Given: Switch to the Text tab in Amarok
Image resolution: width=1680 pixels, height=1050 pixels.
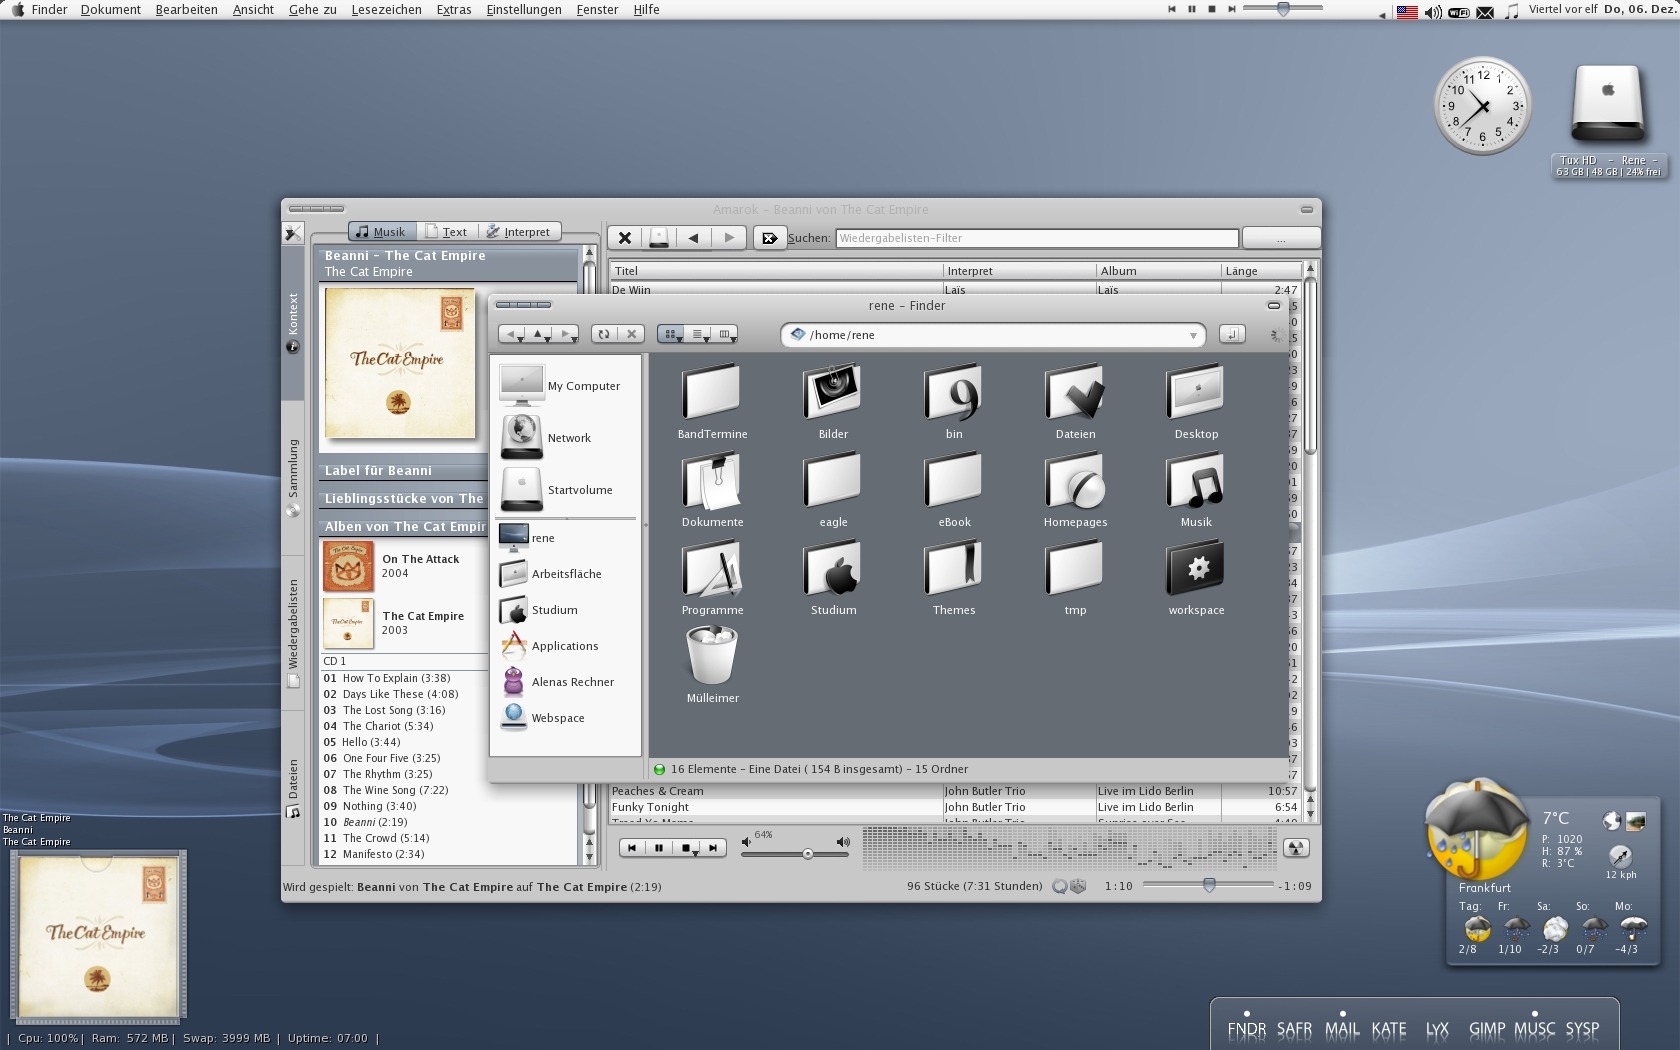Looking at the screenshot, I should tap(445, 232).
